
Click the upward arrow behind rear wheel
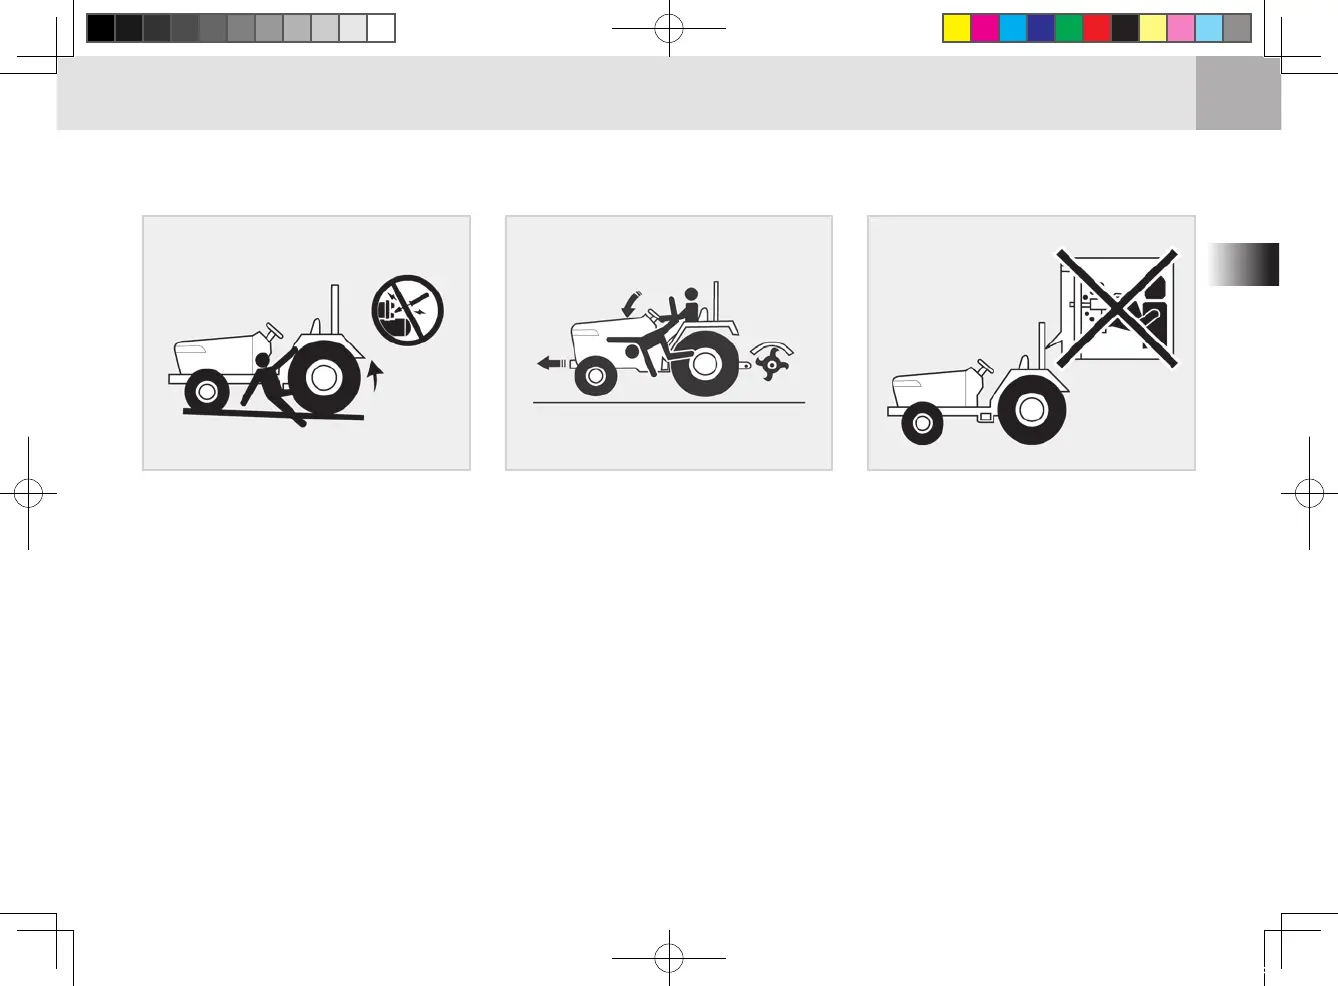375,376
